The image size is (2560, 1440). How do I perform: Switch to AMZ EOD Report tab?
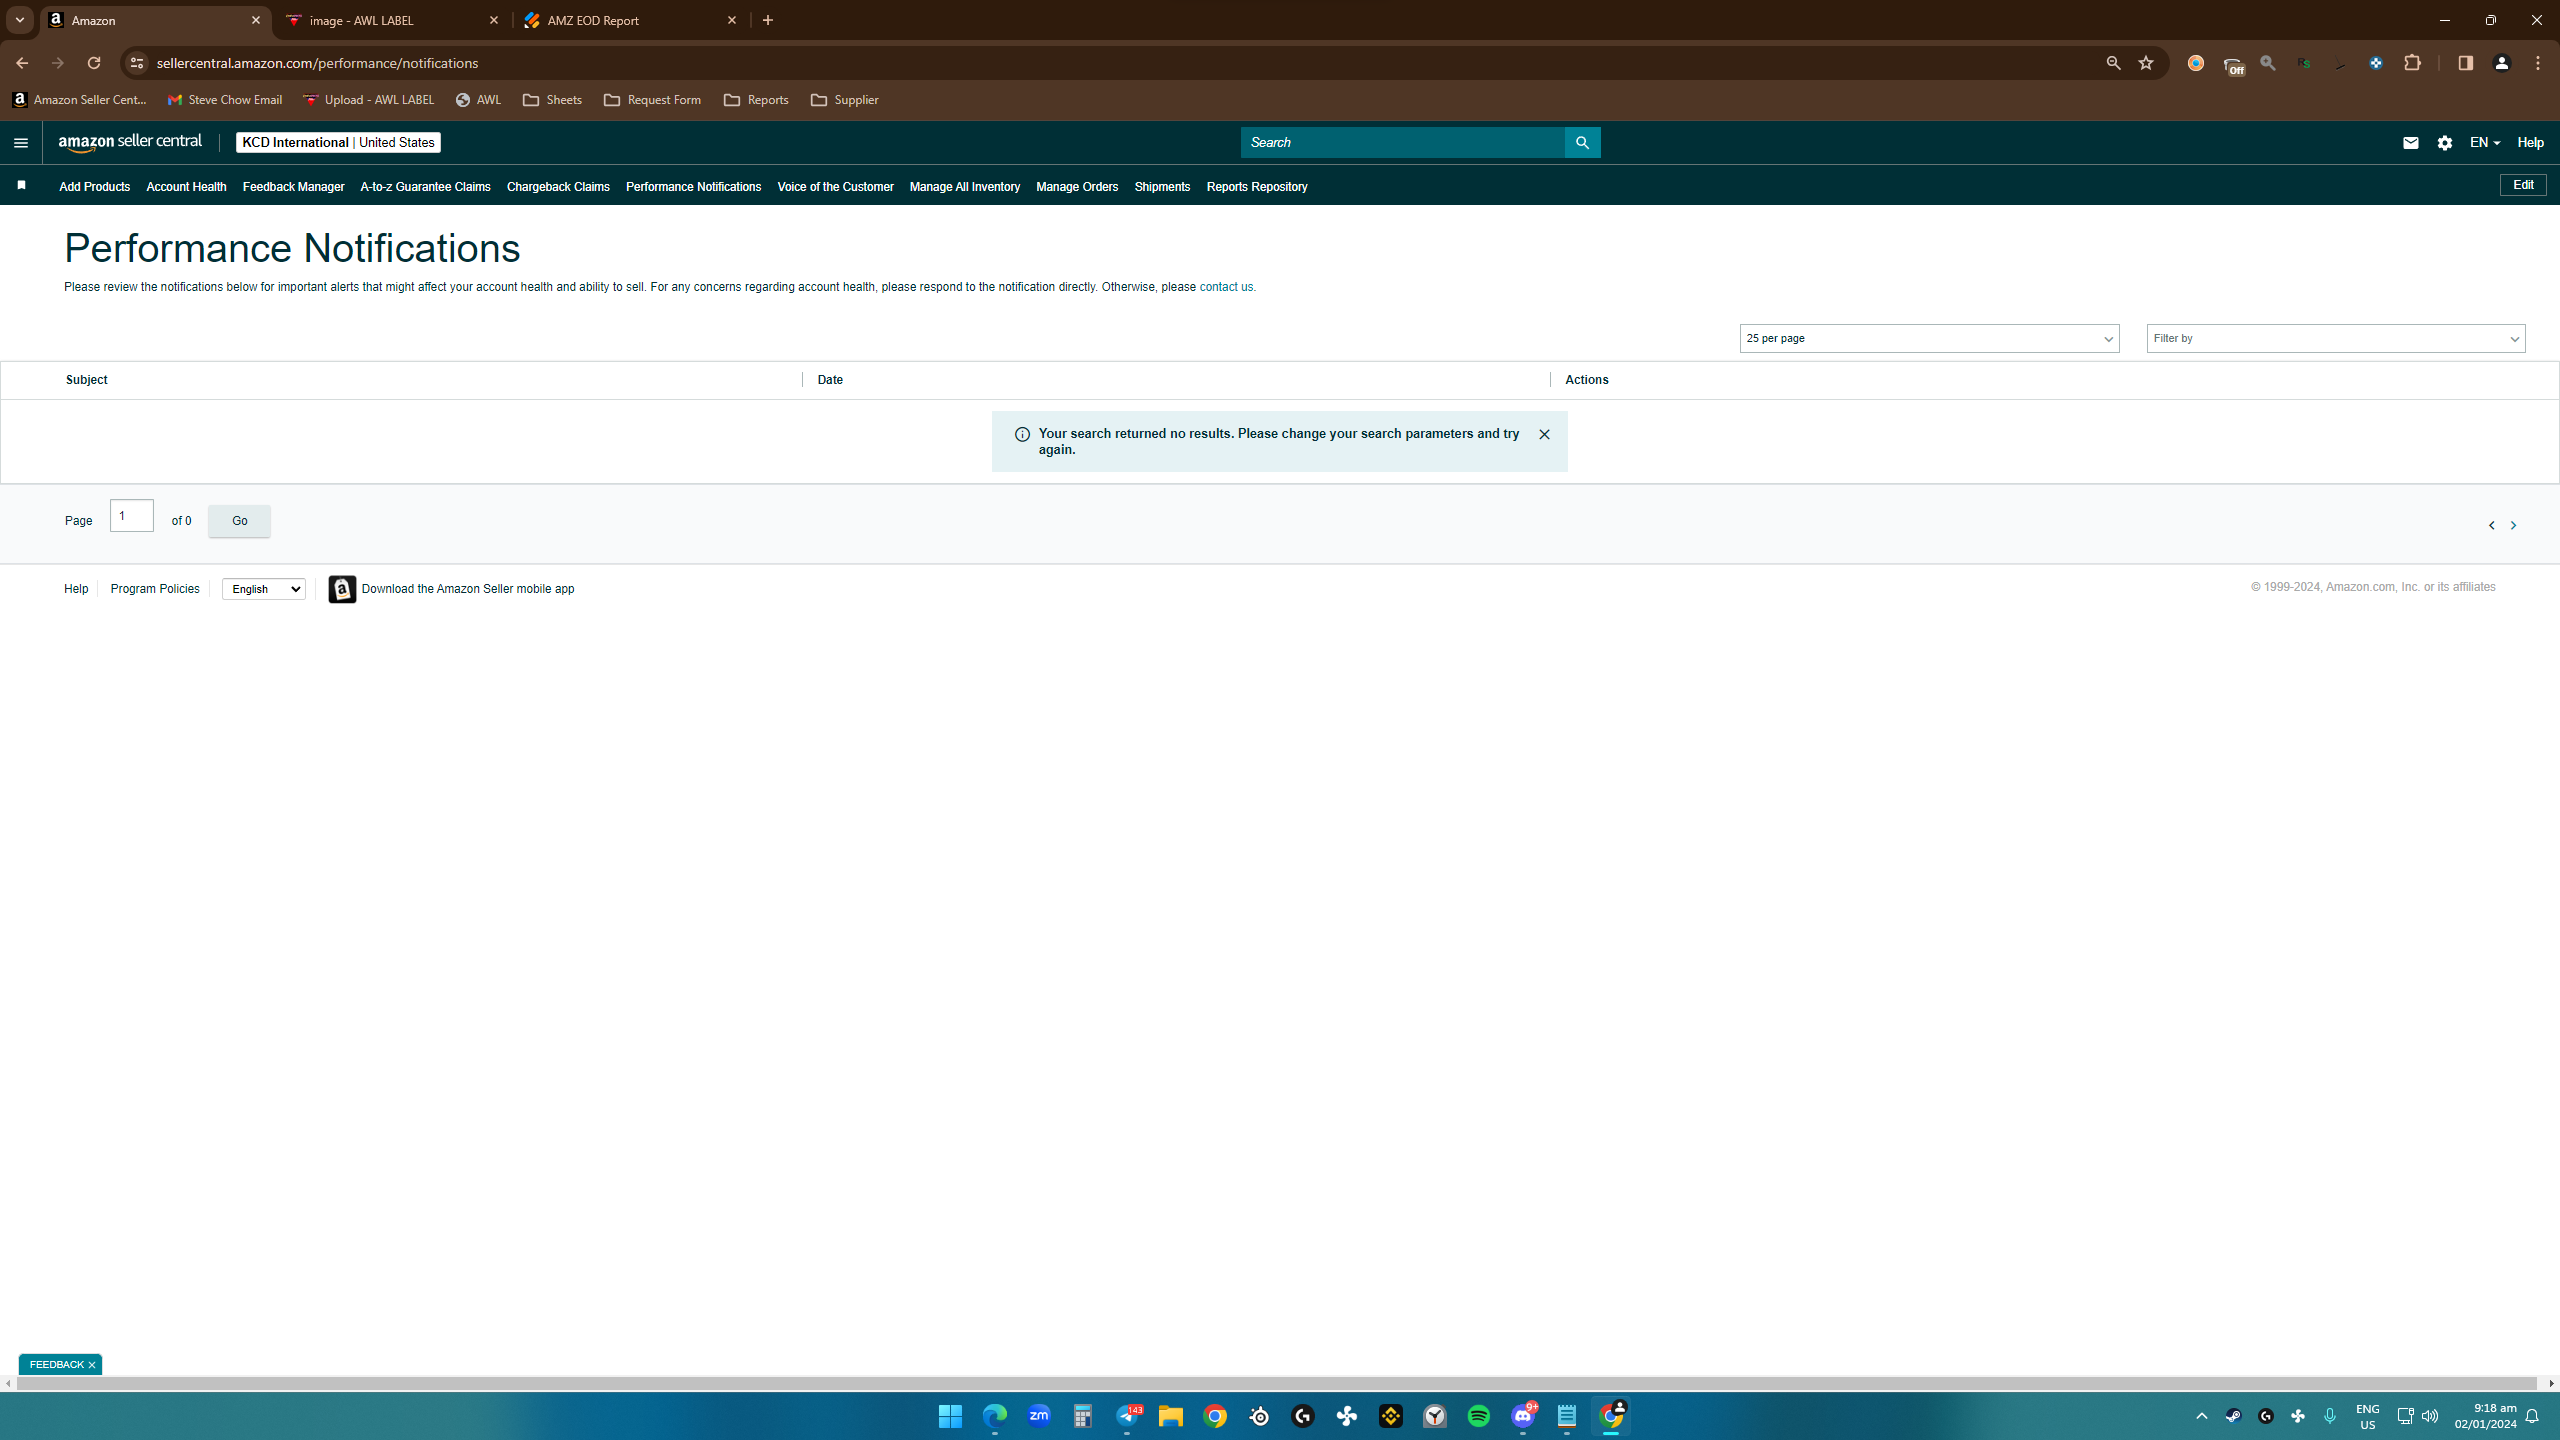point(630,20)
